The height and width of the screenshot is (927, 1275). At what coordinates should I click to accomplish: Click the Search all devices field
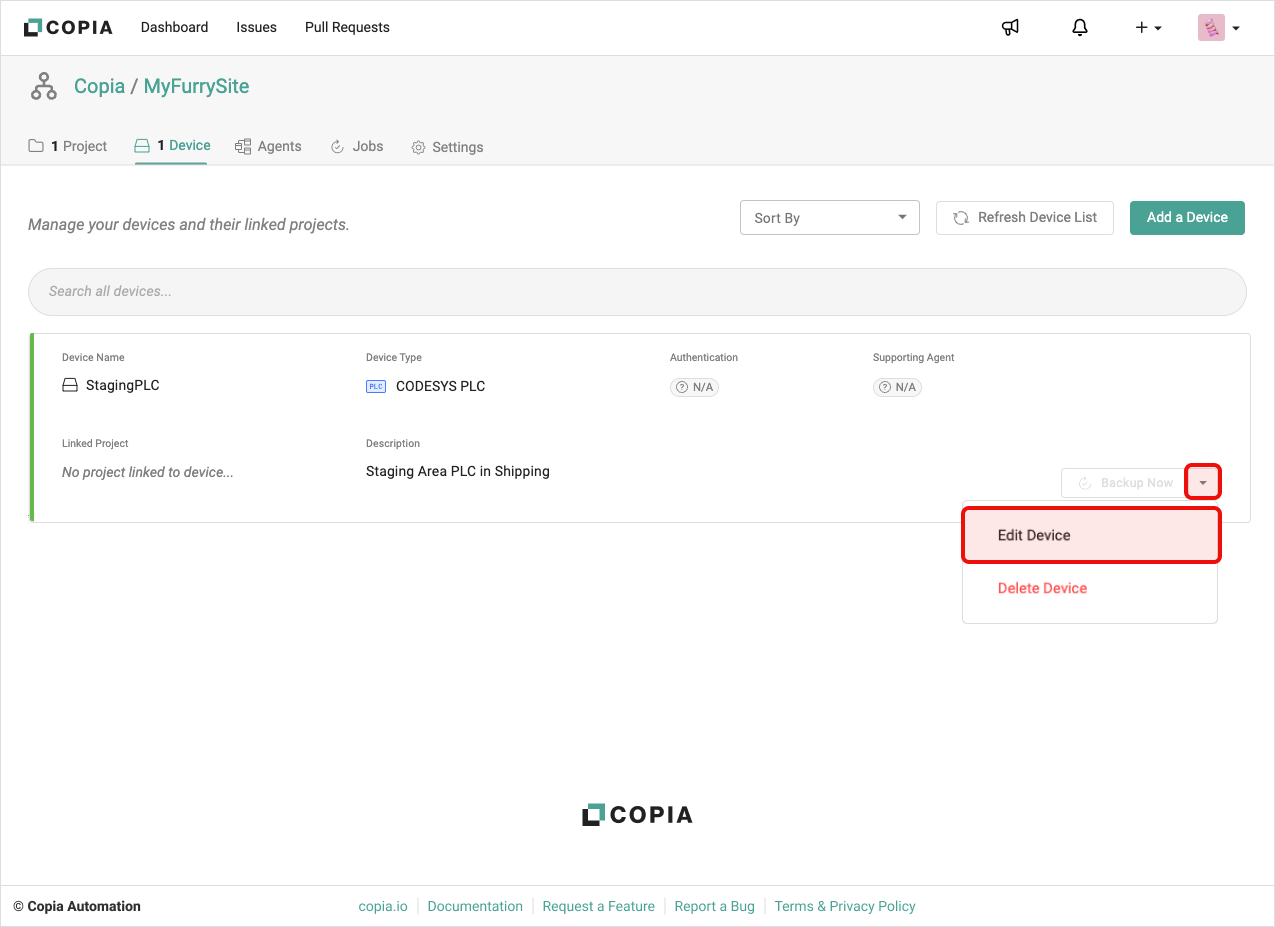(x=637, y=292)
